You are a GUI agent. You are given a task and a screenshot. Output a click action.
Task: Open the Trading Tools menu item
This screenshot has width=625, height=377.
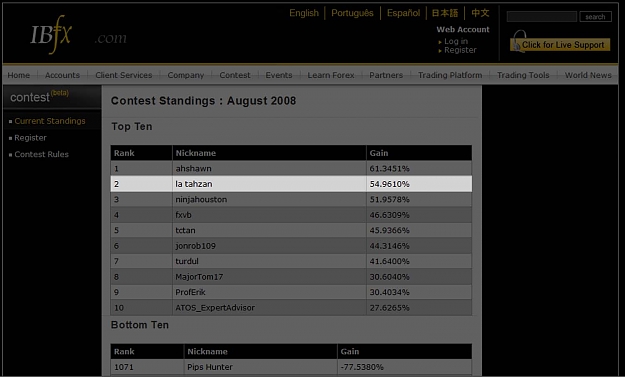point(523,75)
